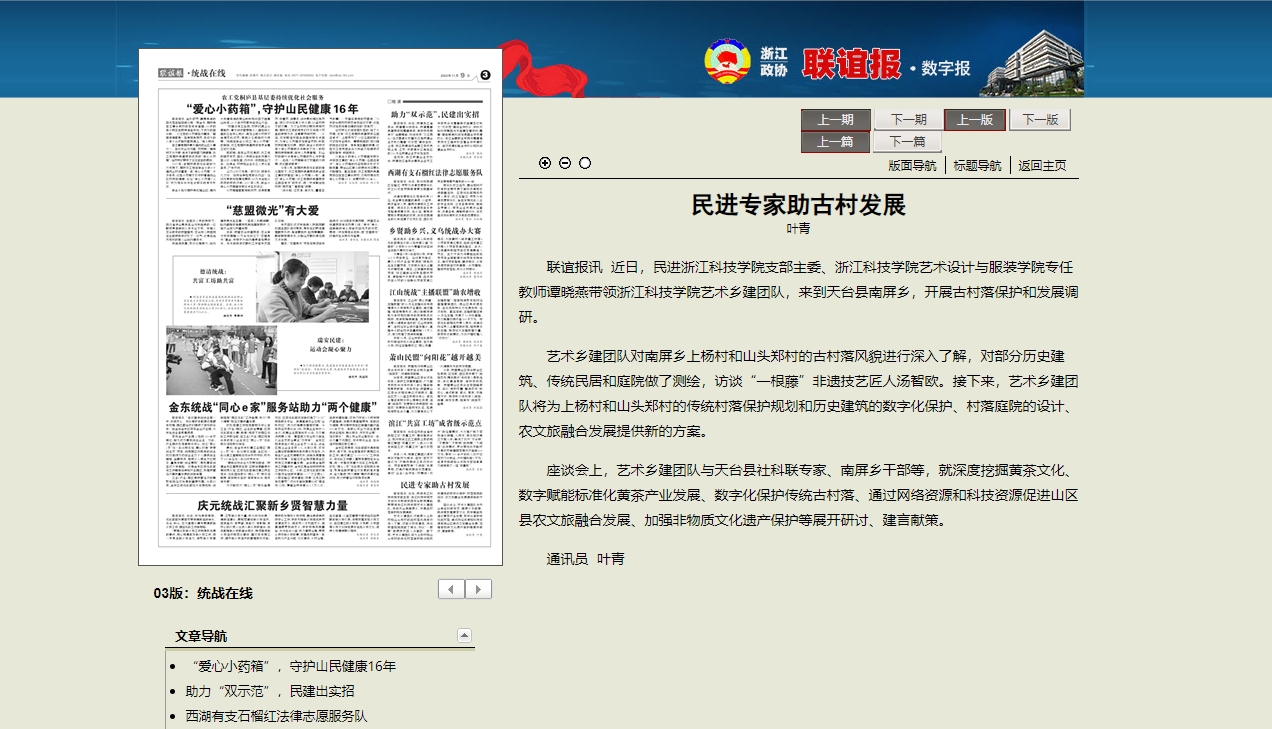Click the reset font size circle icon
The height and width of the screenshot is (729, 1272).
pos(585,163)
